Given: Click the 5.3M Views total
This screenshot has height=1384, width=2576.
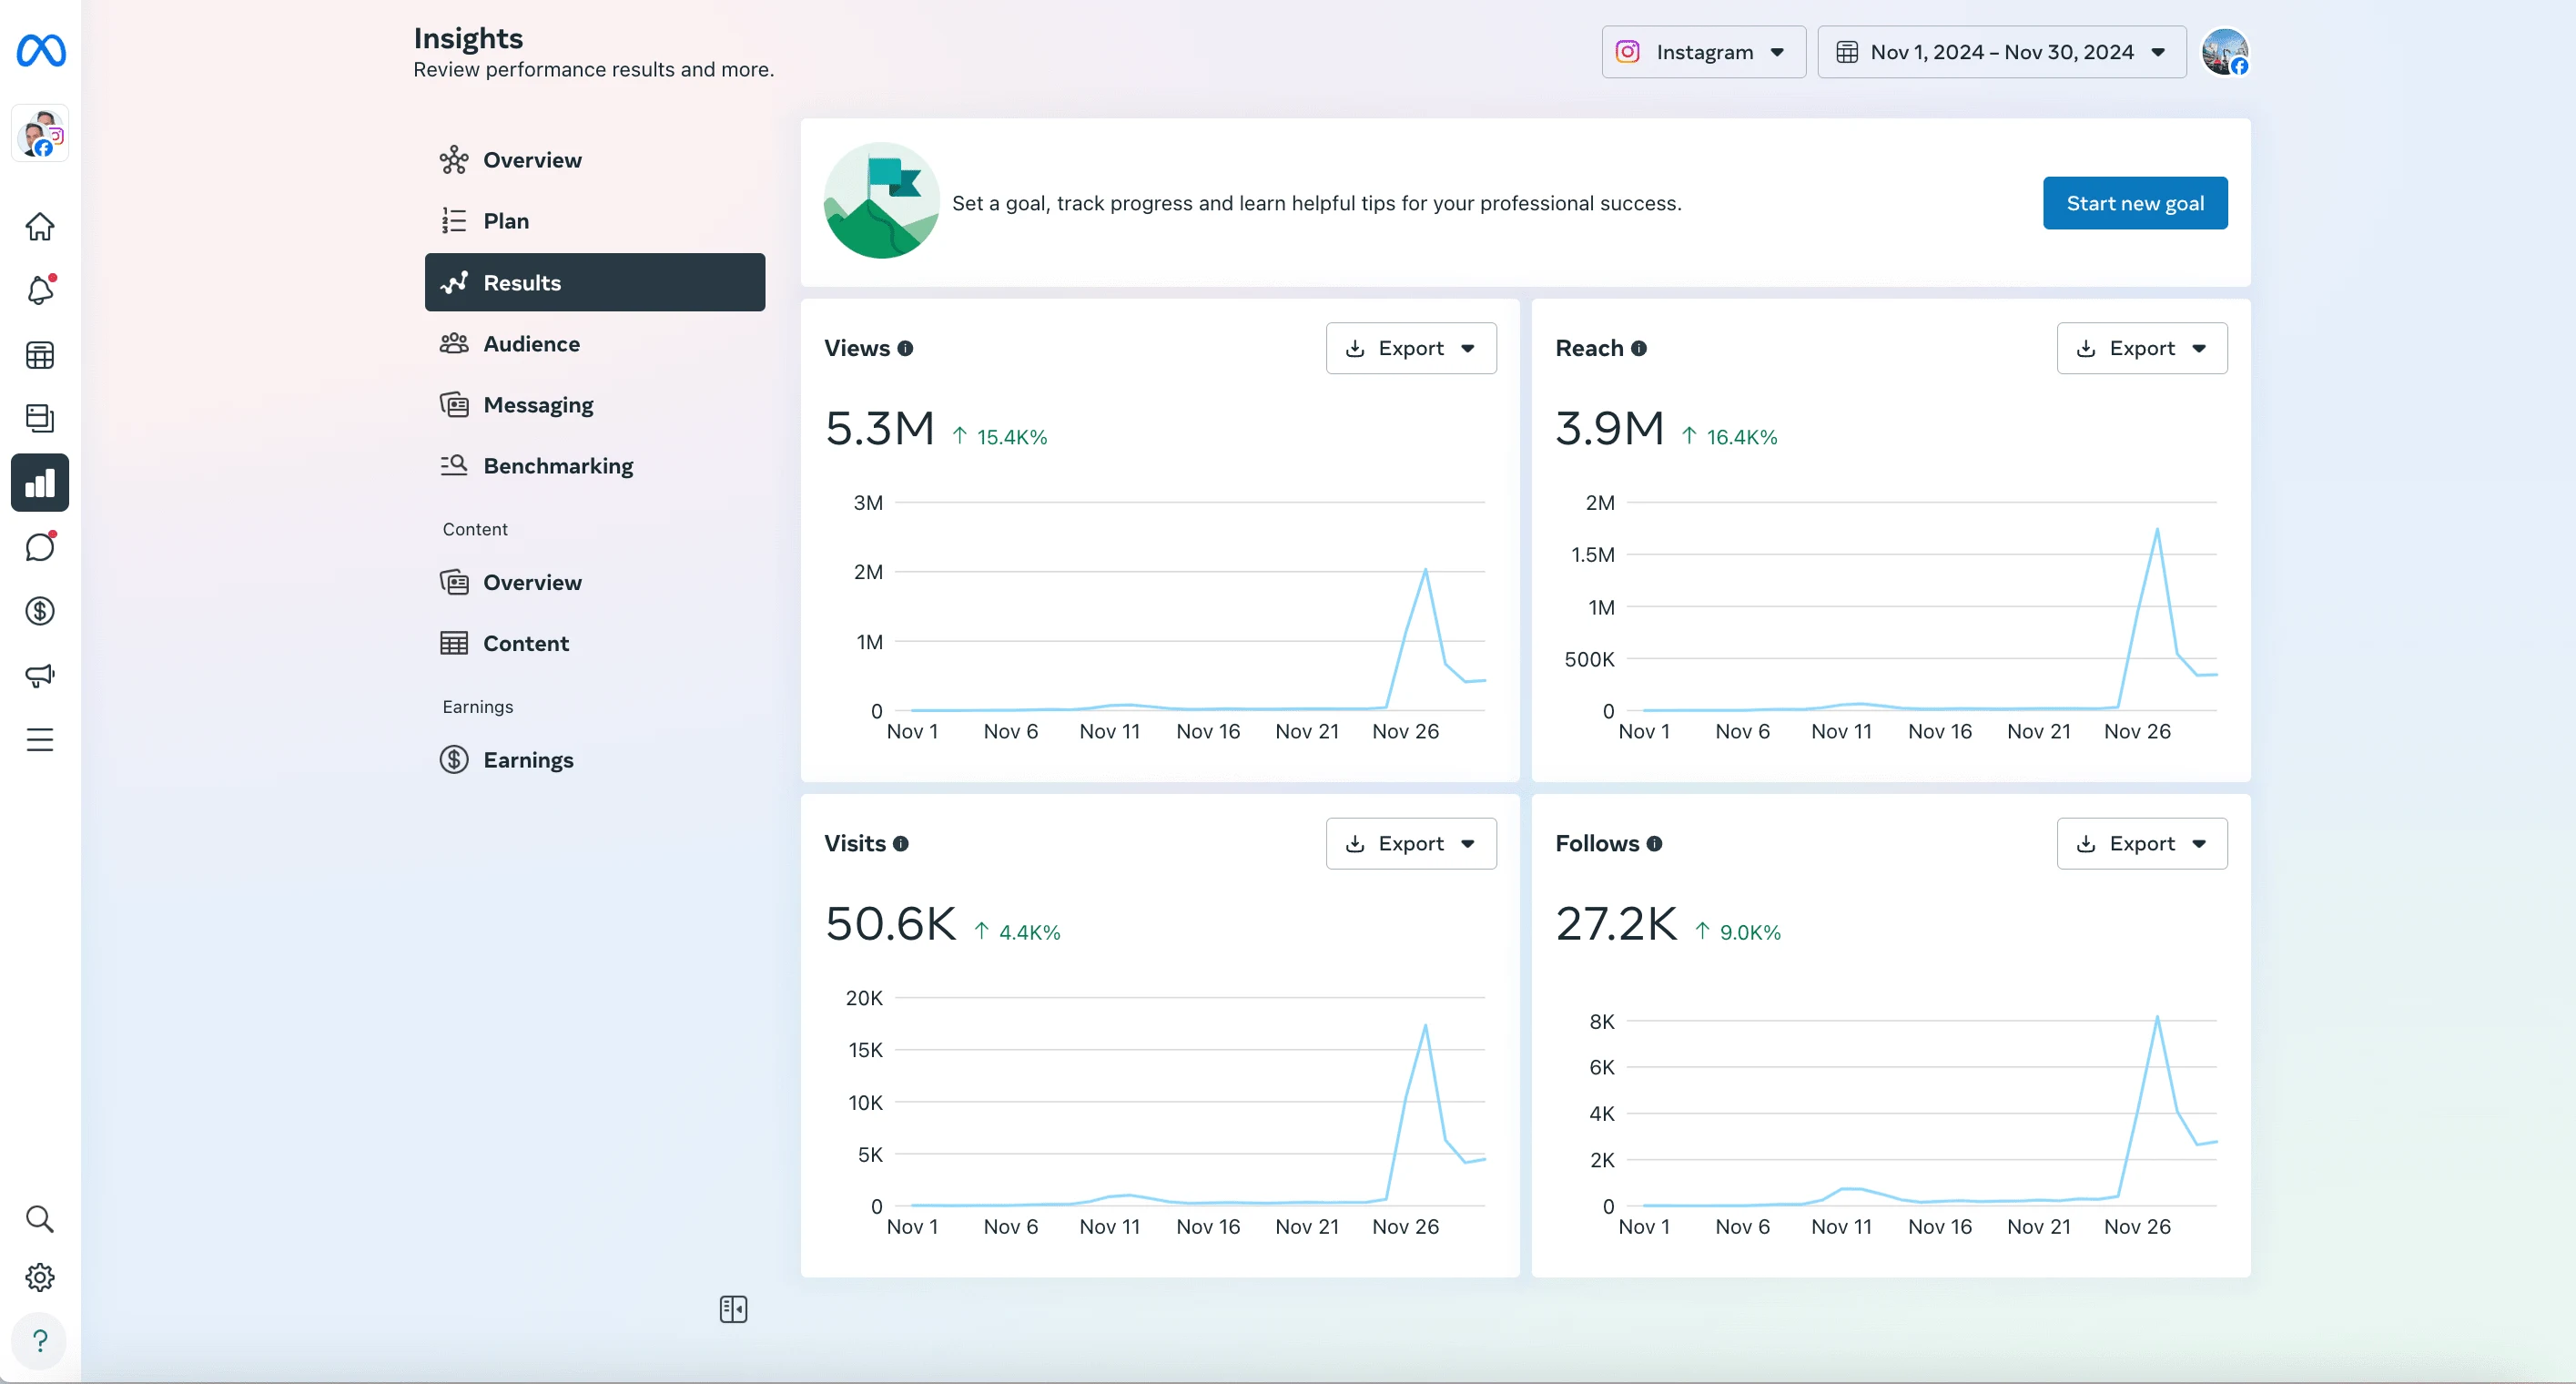Looking at the screenshot, I should [x=880, y=429].
